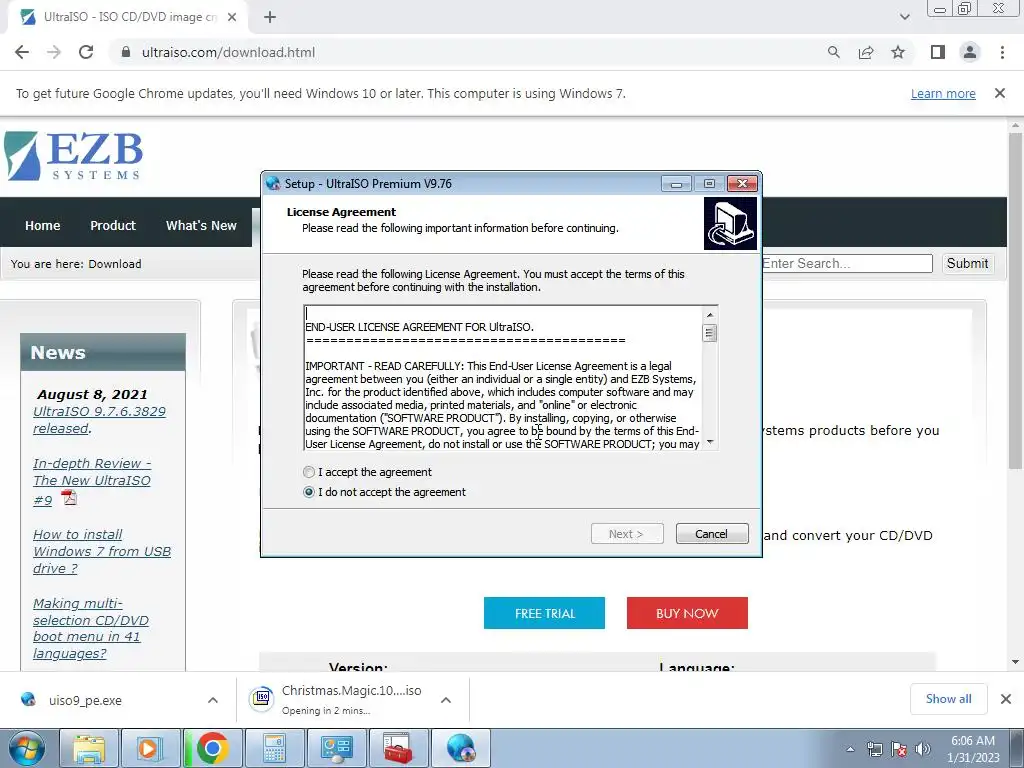Image resolution: width=1024 pixels, height=768 pixels.
Task: Click the network tray icon
Action: tap(874, 749)
